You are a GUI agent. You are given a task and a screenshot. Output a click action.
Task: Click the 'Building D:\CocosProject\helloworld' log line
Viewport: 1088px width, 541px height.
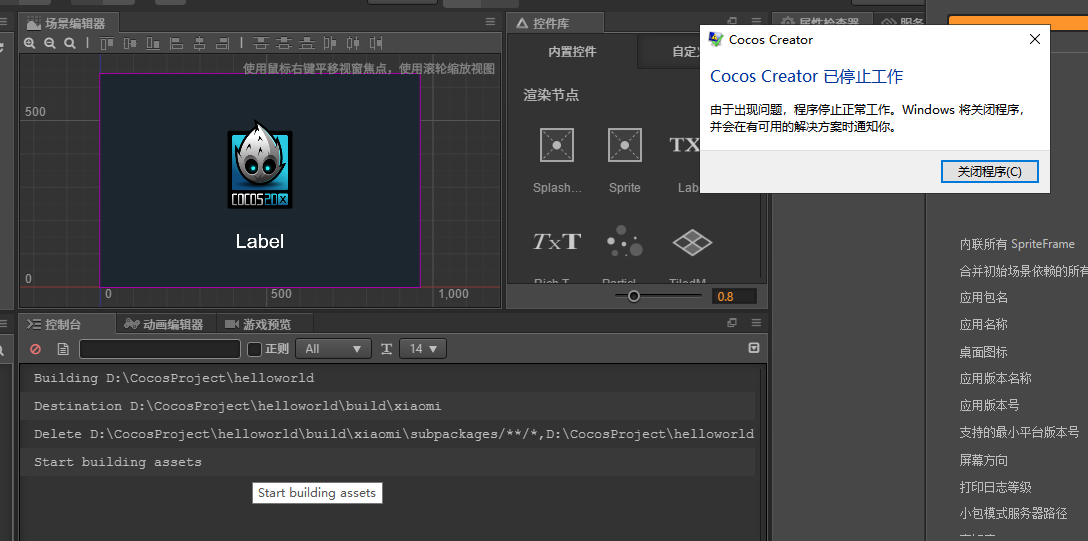[x=387, y=378]
